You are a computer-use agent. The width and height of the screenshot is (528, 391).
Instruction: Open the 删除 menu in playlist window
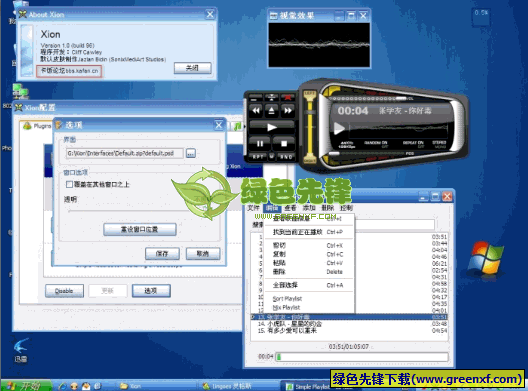[x=327, y=208]
